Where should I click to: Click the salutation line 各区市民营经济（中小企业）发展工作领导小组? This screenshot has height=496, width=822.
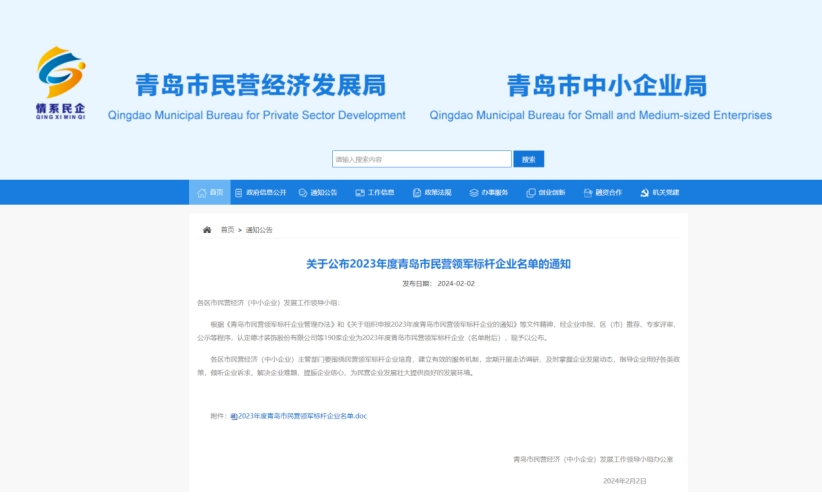coord(268,303)
